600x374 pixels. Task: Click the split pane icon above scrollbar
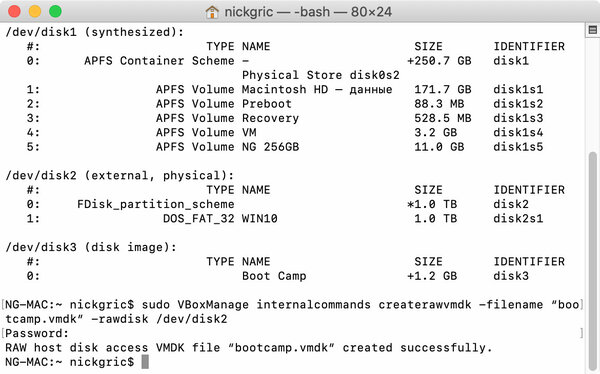(593, 30)
